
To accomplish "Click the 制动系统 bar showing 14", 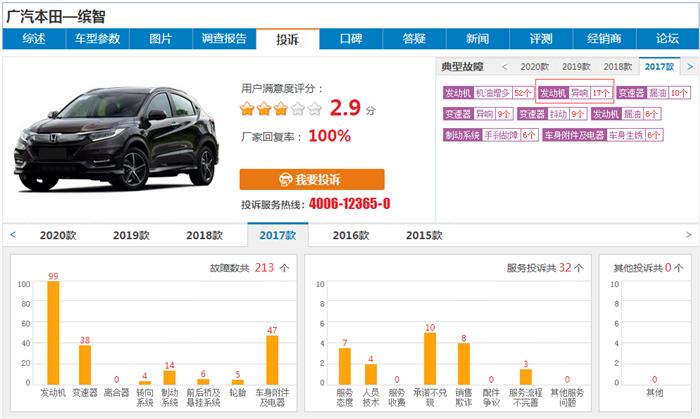I will [169, 378].
